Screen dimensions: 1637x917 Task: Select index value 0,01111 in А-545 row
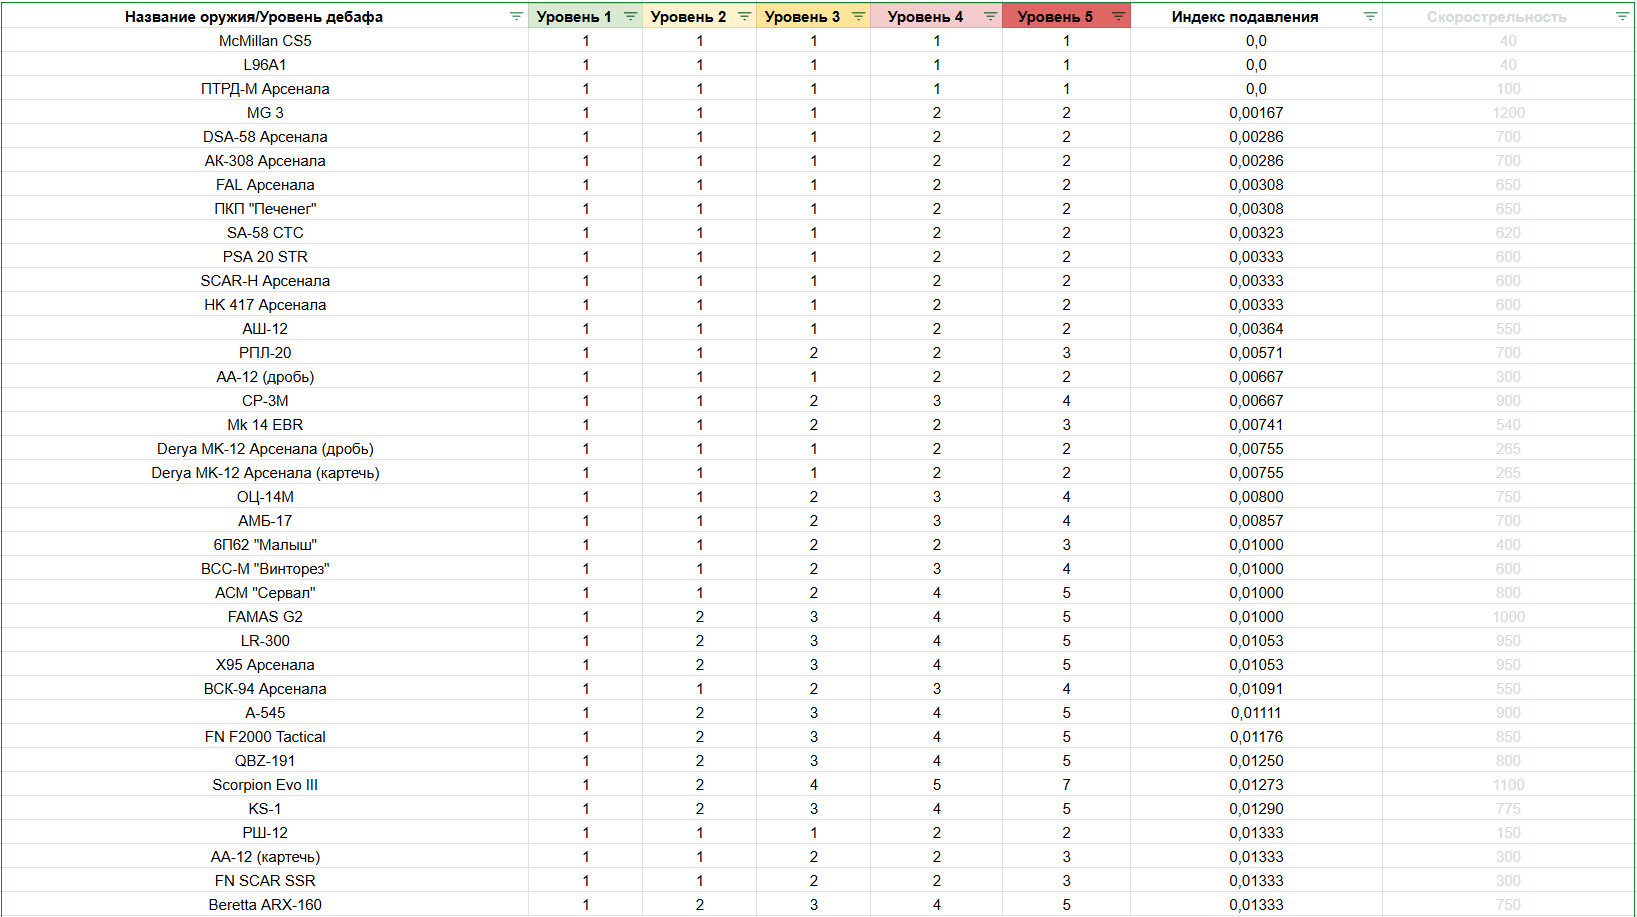tap(1256, 713)
